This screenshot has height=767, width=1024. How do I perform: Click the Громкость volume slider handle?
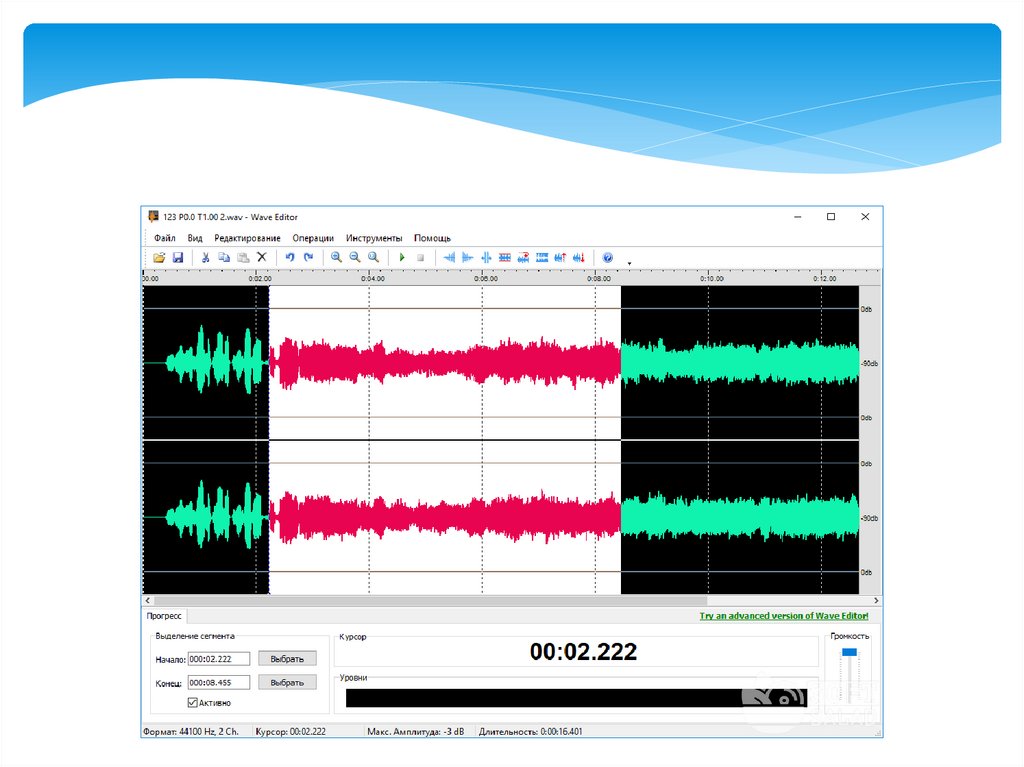click(x=849, y=652)
